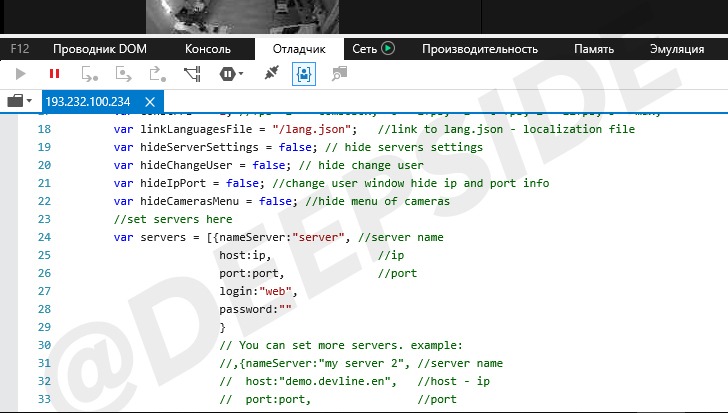Switch to the Сеть tab
This screenshot has height=413, width=728.
(372, 48)
